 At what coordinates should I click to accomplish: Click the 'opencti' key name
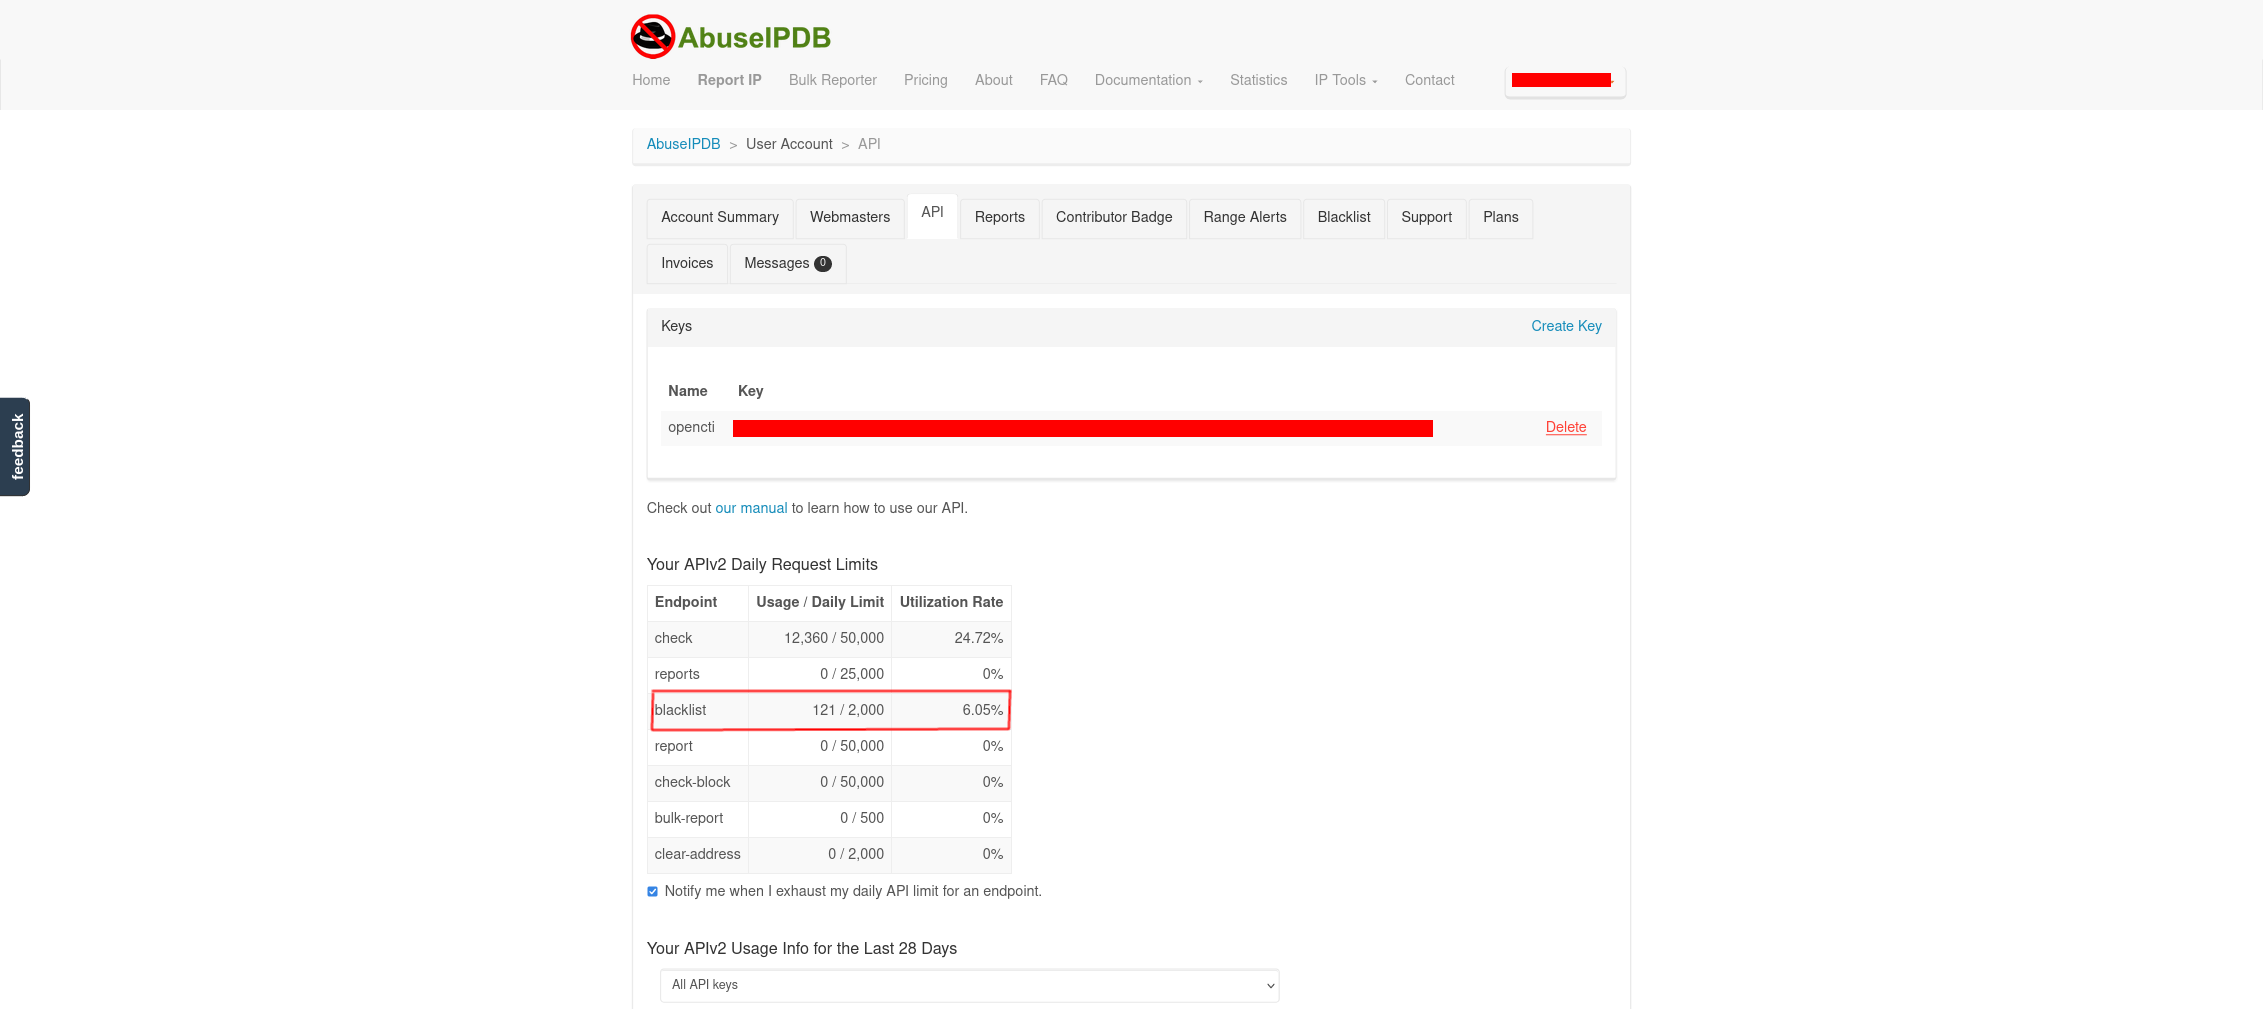(x=691, y=427)
